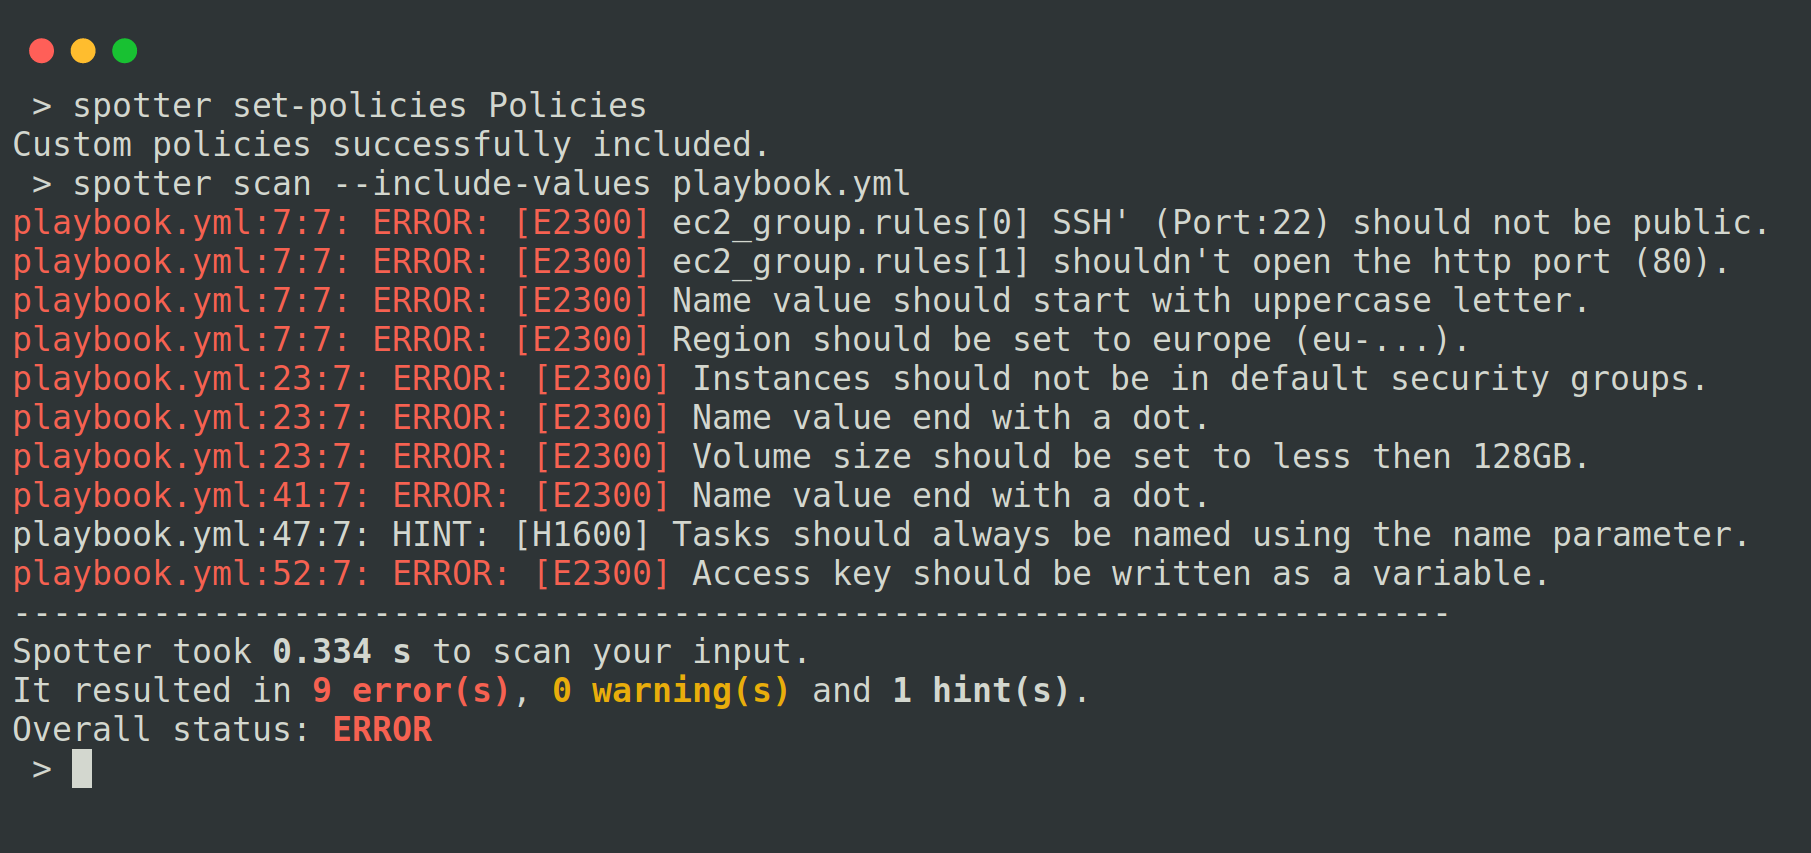Viewport: 1811px width, 853px height.
Task: Open the playbook.yml:52:7 file reference
Action: pyautogui.click(x=190, y=574)
